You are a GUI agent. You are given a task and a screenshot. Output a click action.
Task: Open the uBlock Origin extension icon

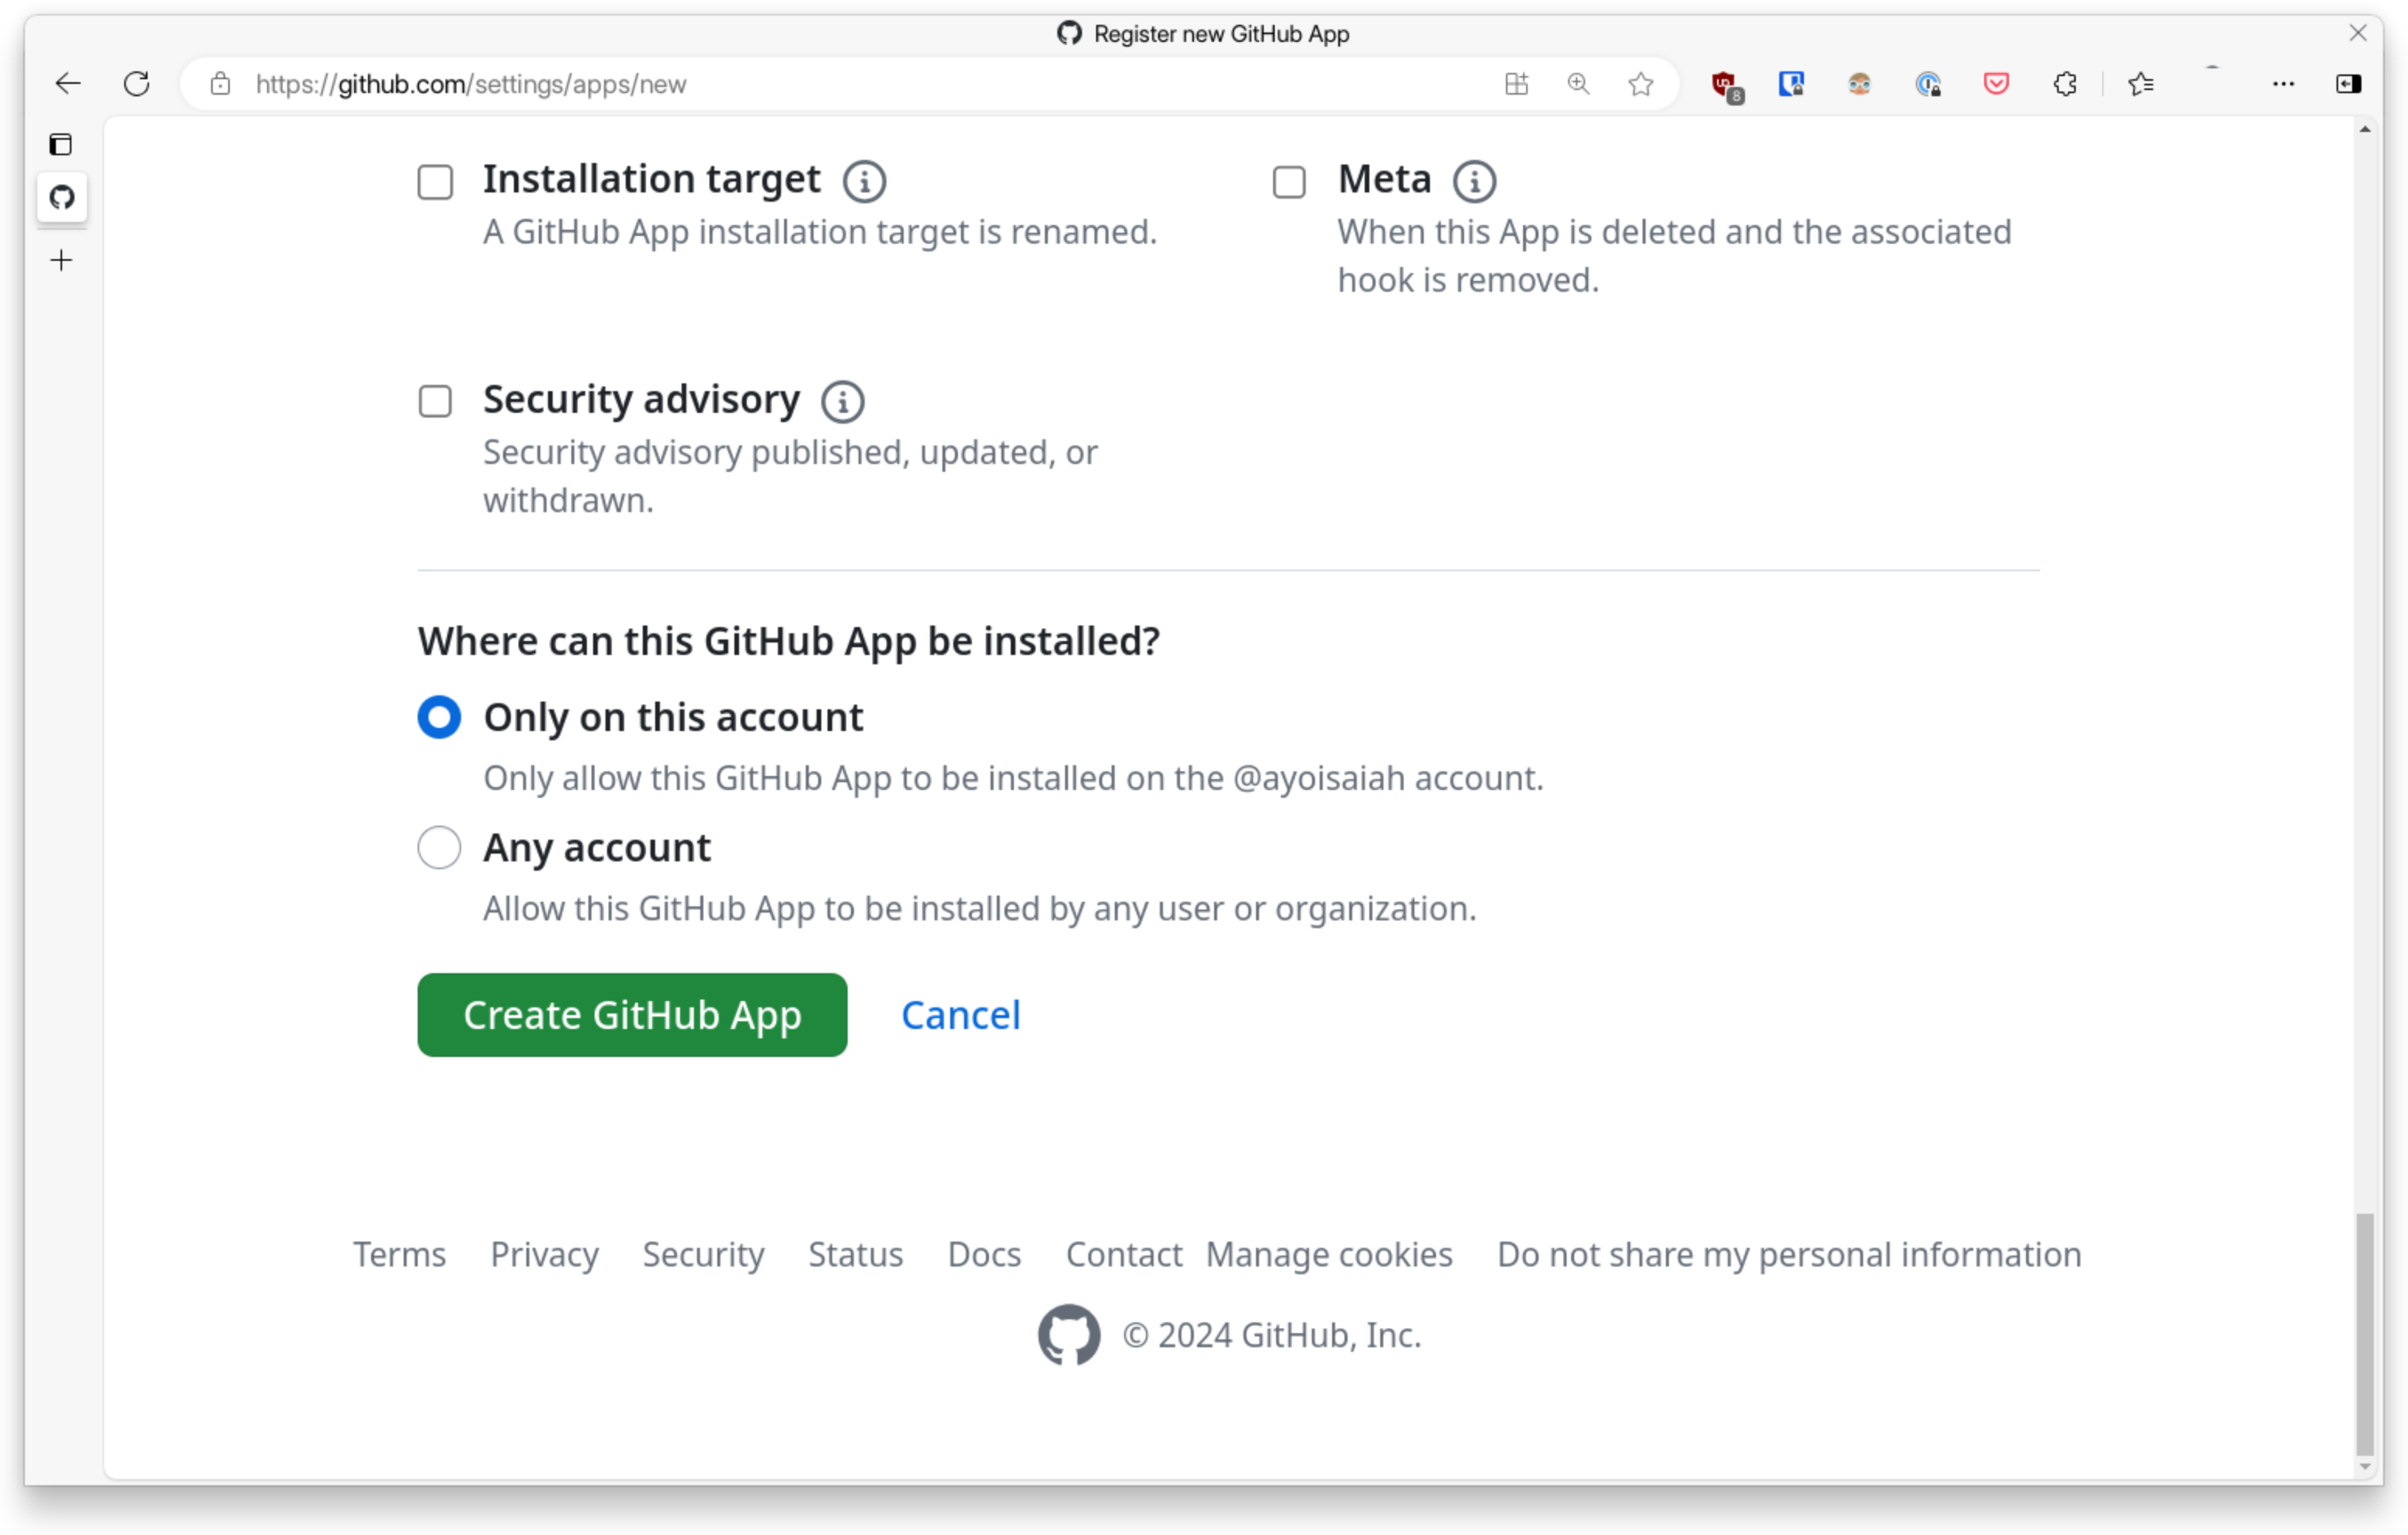pyautogui.click(x=1726, y=86)
